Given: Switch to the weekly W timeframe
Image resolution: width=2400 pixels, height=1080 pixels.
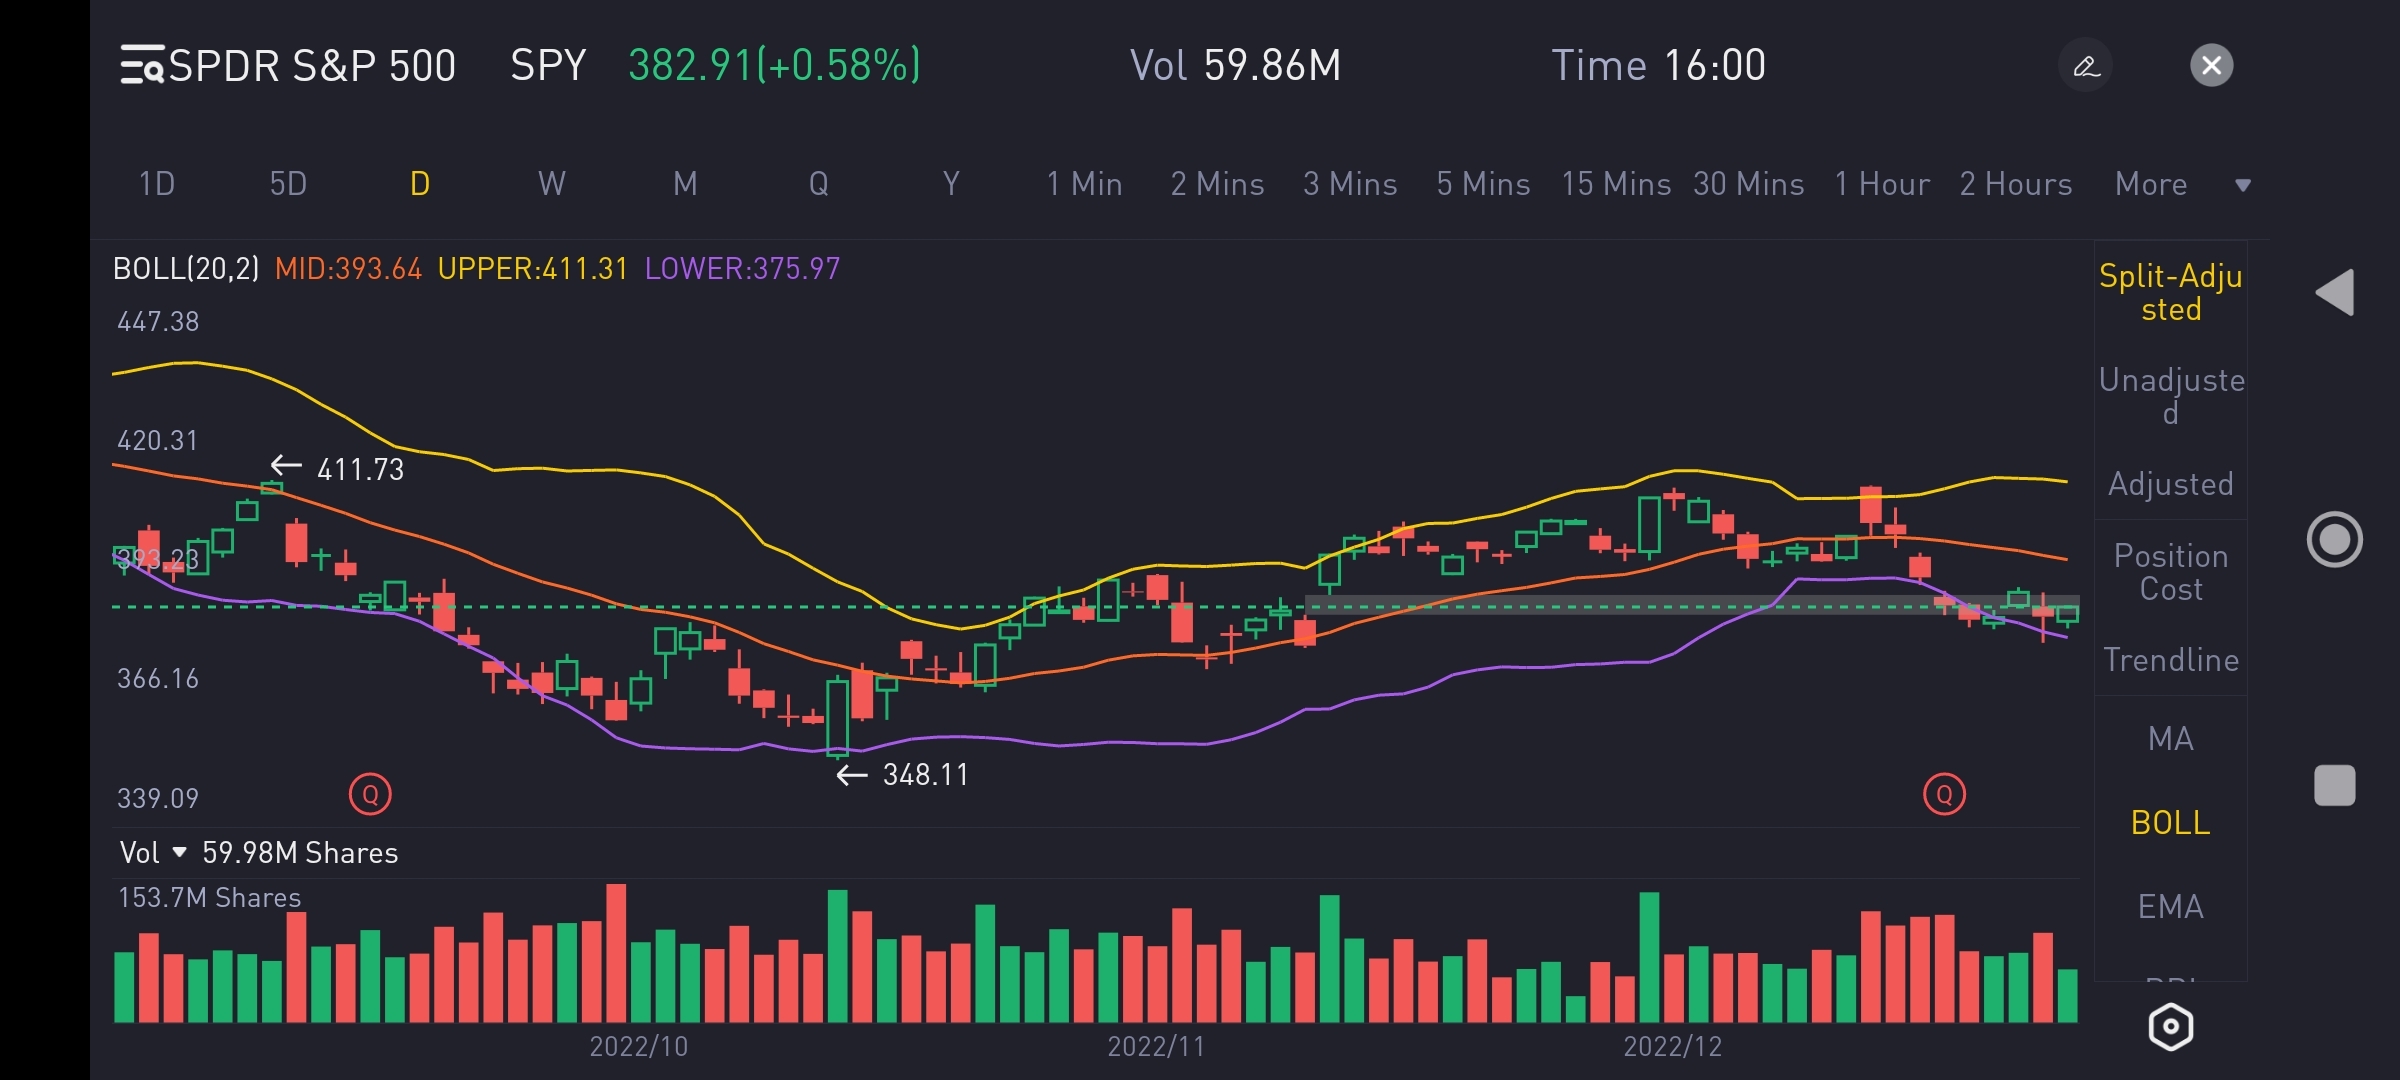Looking at the screenshot, I should pyautogui.click(x=552, y=184).
